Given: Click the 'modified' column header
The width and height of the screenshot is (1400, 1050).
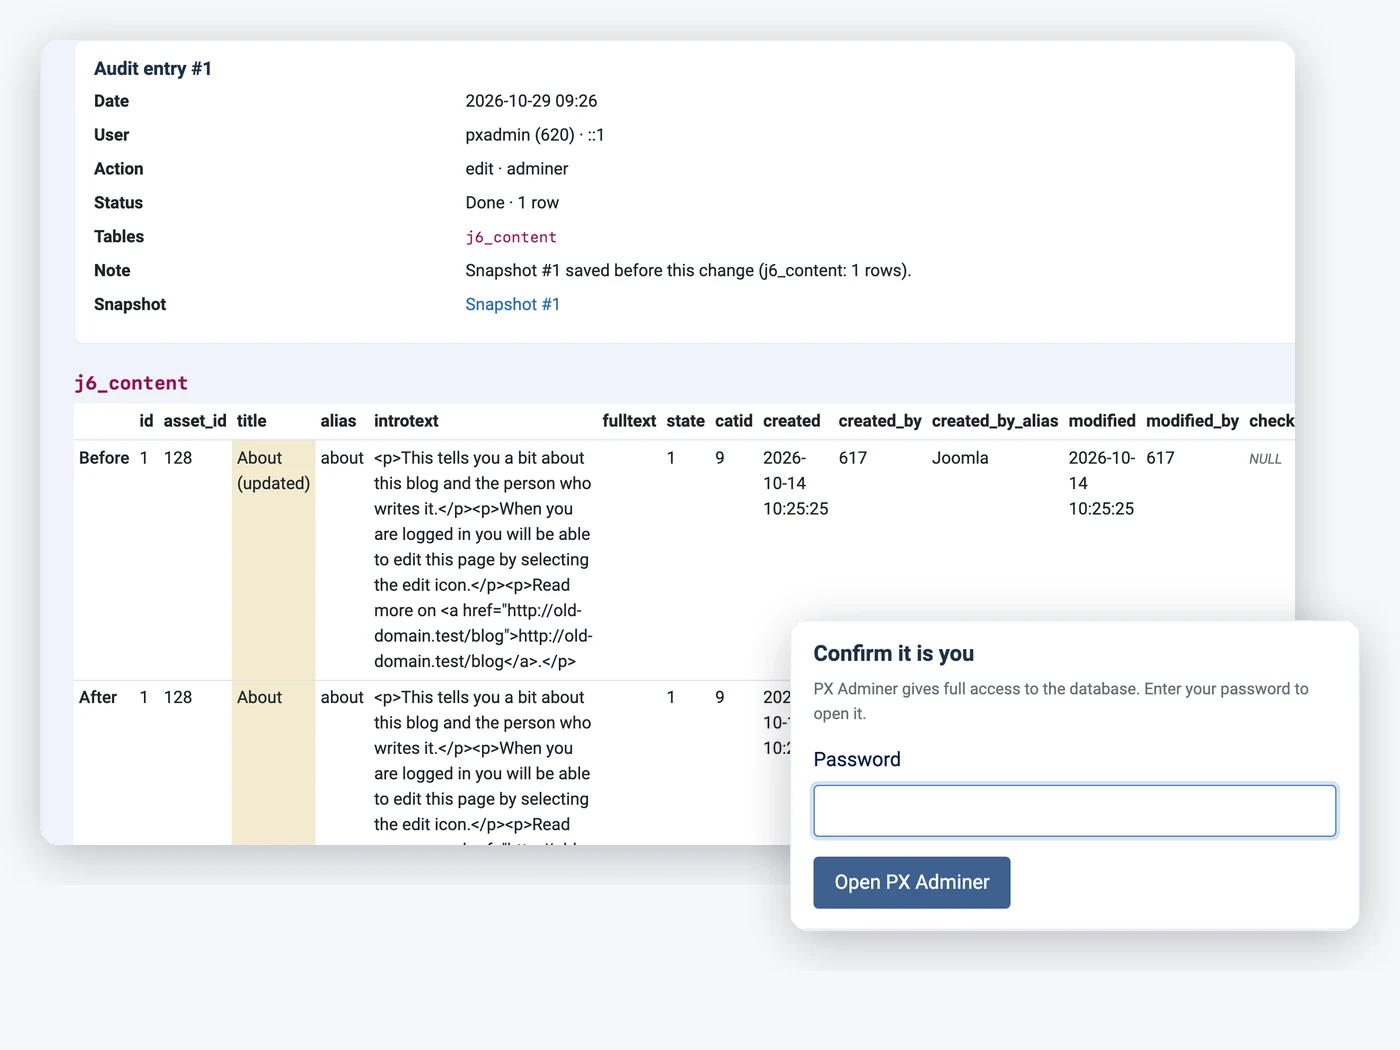Looking at the screenshot, I should [x=1102, y=421].
